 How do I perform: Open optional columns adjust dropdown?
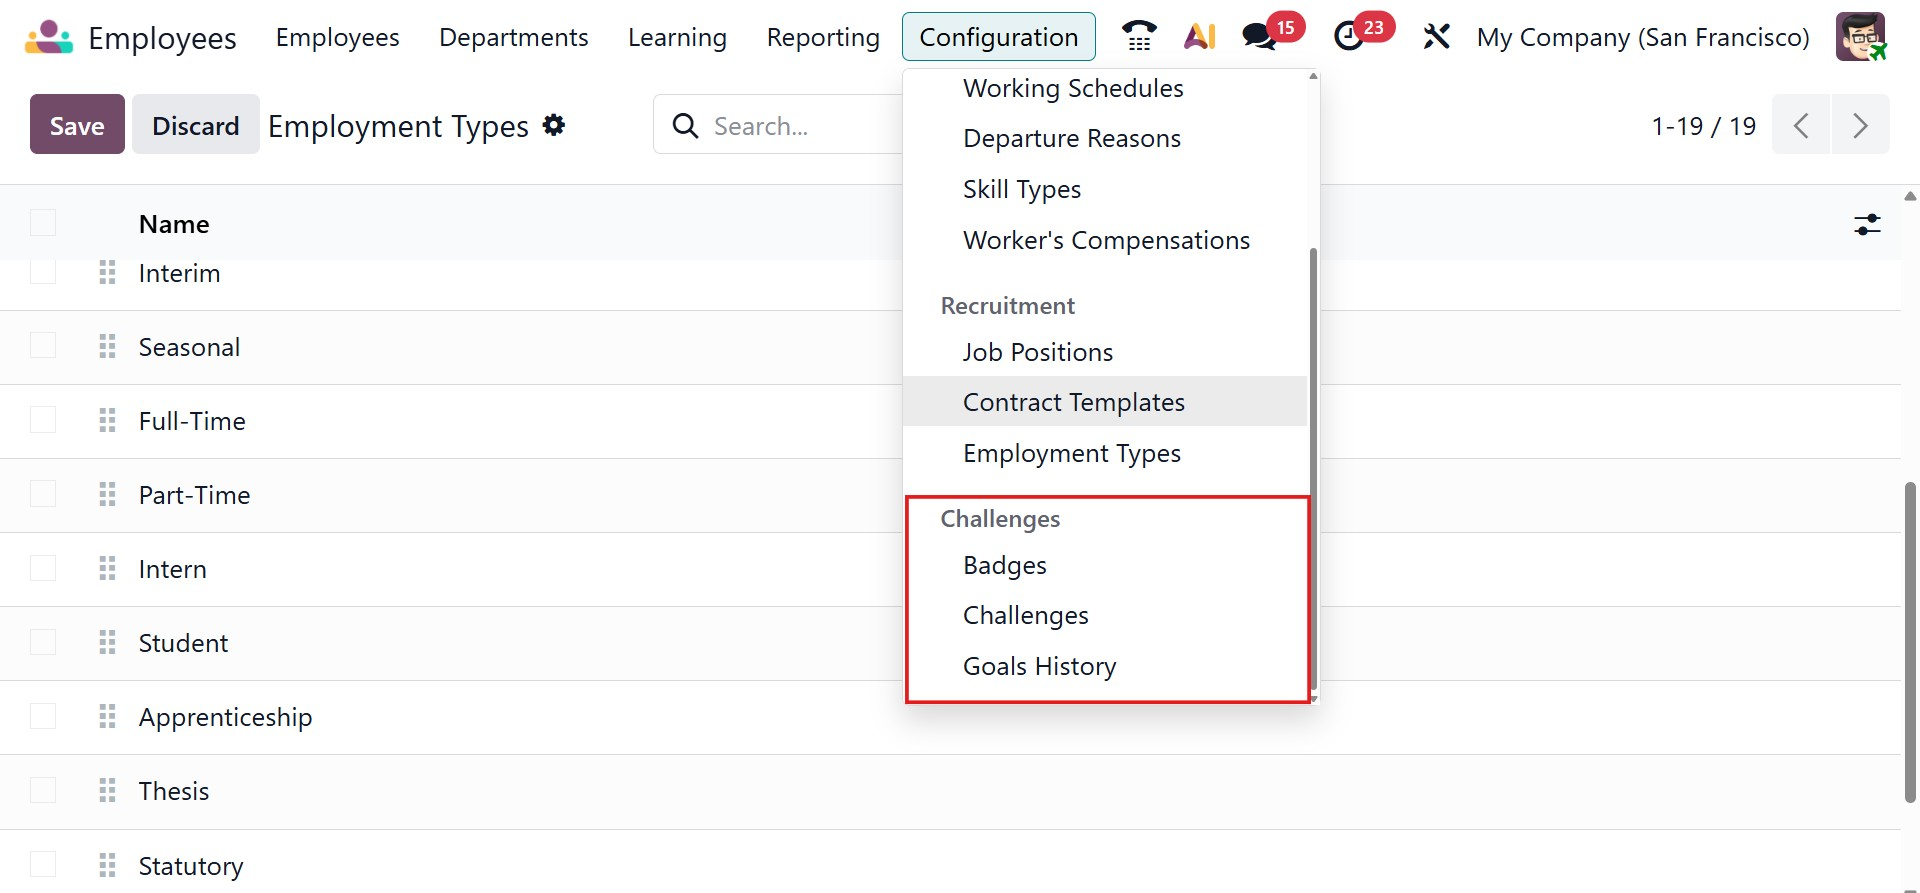pos(1867,224)
